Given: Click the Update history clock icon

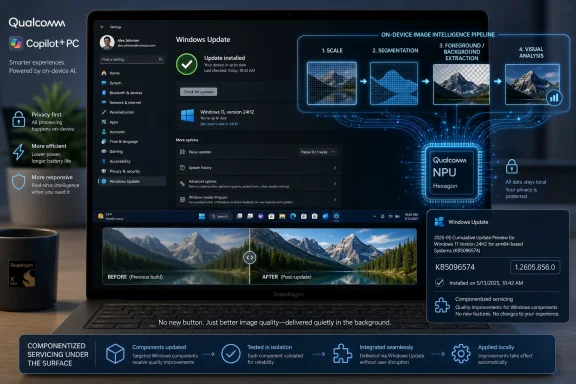Looking at the screenshot, I should click(182, 168).
